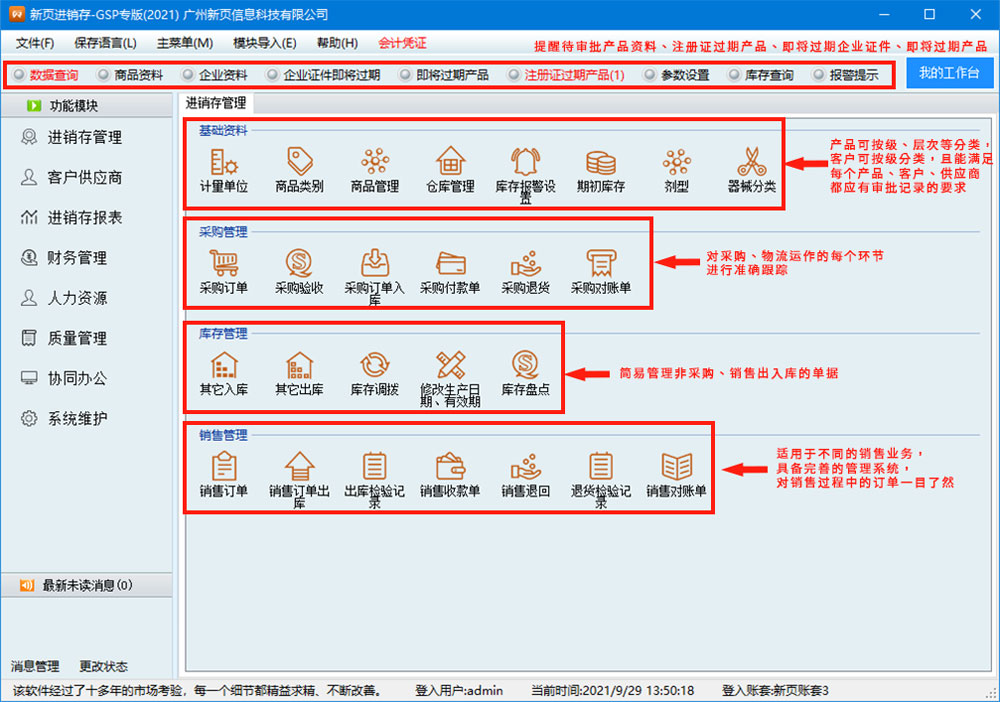Click the 最新未读消息 panel header
Viewport: 1000px width, 702px height.
pyautogui.click(x=88, y=585)
